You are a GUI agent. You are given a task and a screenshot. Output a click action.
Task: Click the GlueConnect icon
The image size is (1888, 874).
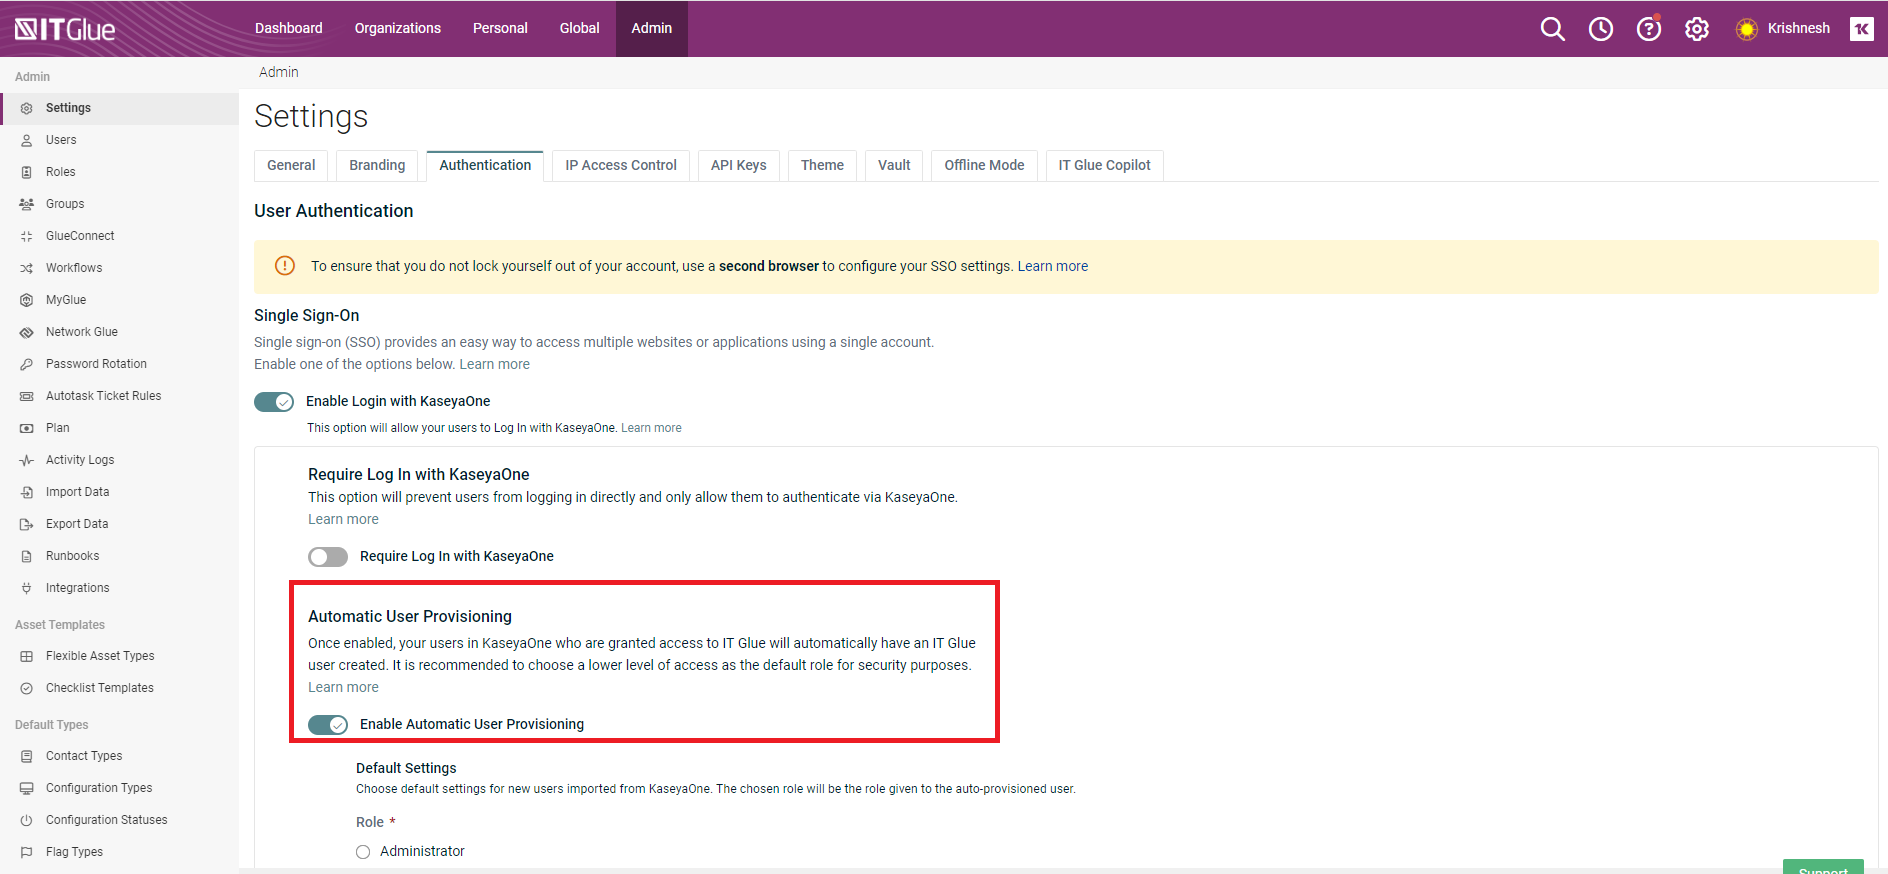coord(27,236)
